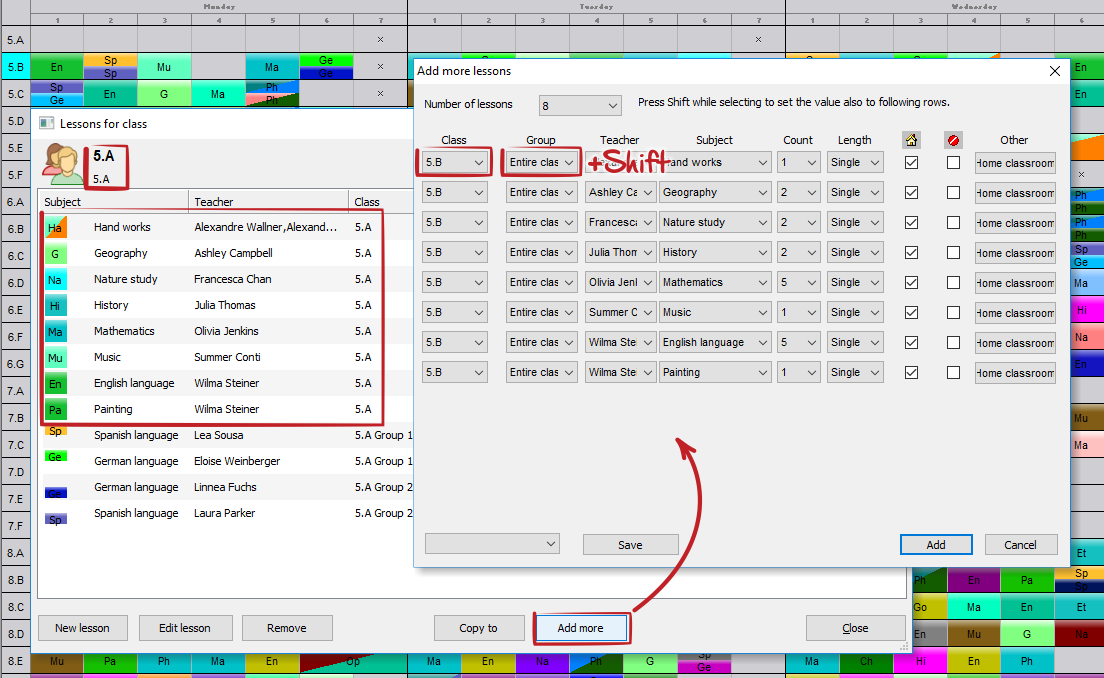
Task: Click the Subject column header in lessons list
Action: [63, 202]
